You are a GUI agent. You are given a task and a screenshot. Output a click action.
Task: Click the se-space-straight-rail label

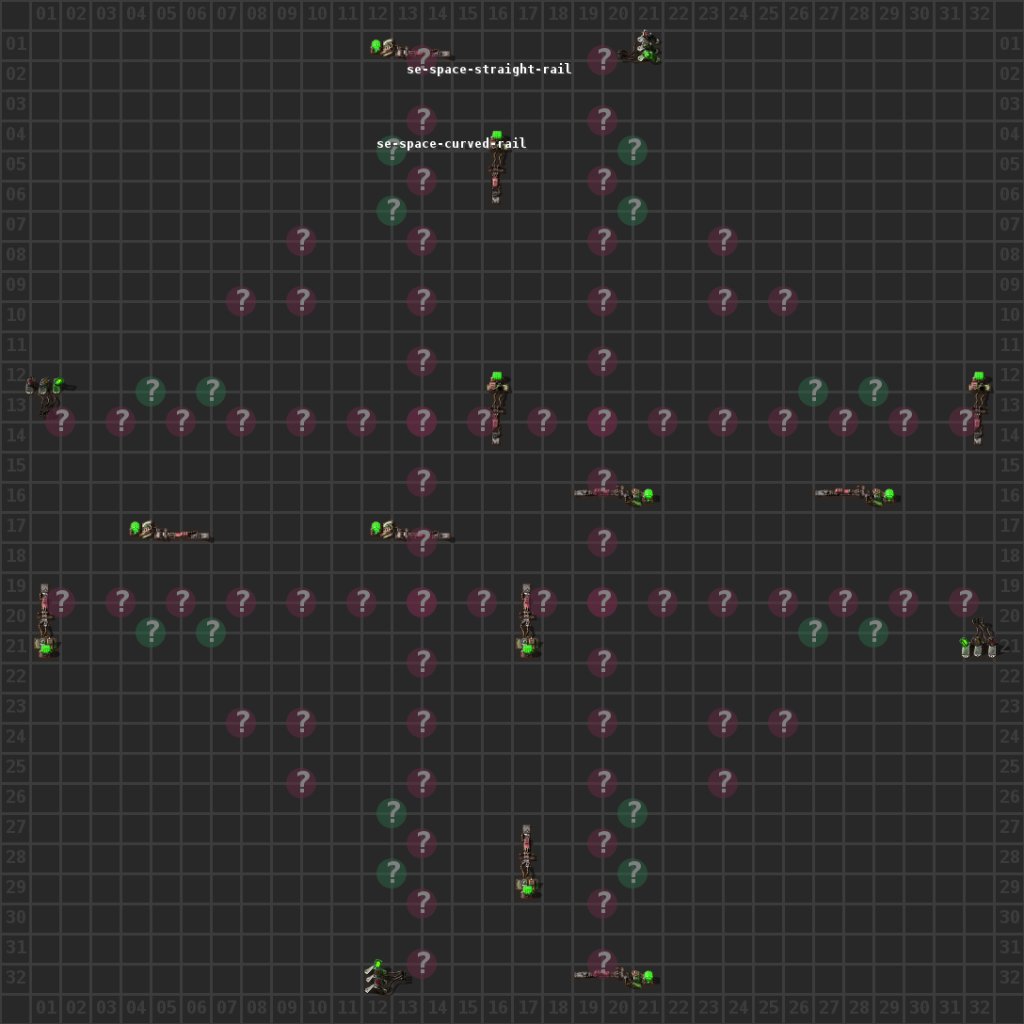[x=488, y=70]
